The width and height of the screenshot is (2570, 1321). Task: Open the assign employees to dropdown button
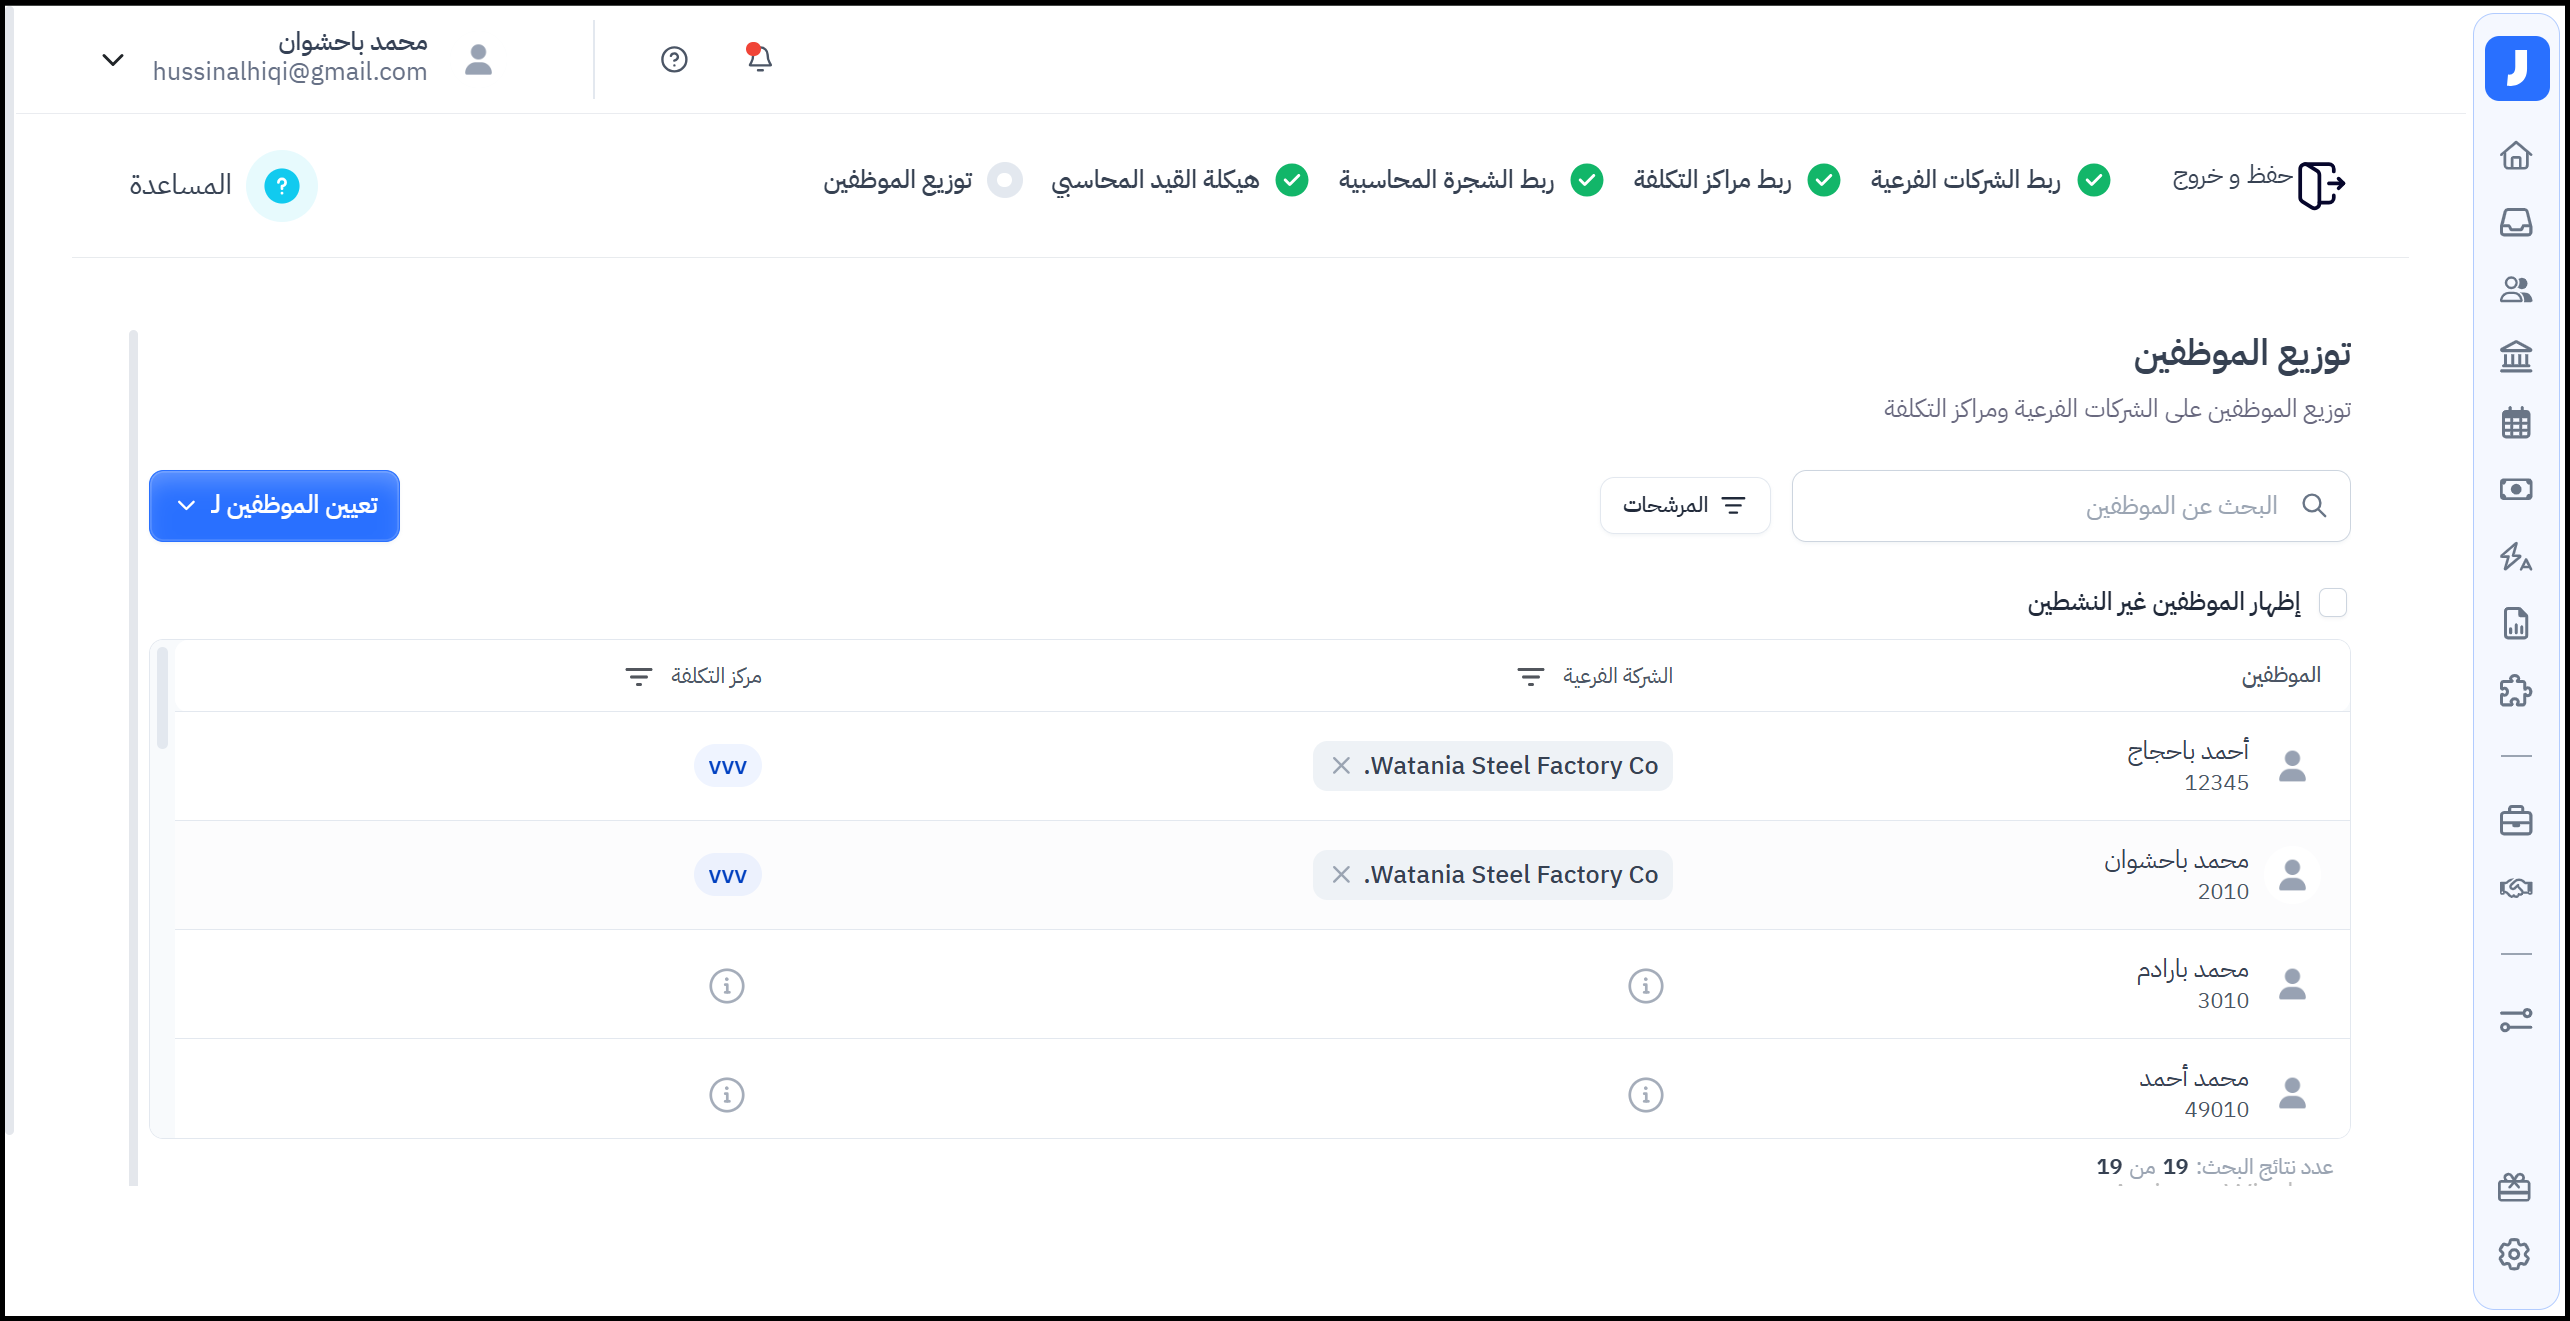274,506
